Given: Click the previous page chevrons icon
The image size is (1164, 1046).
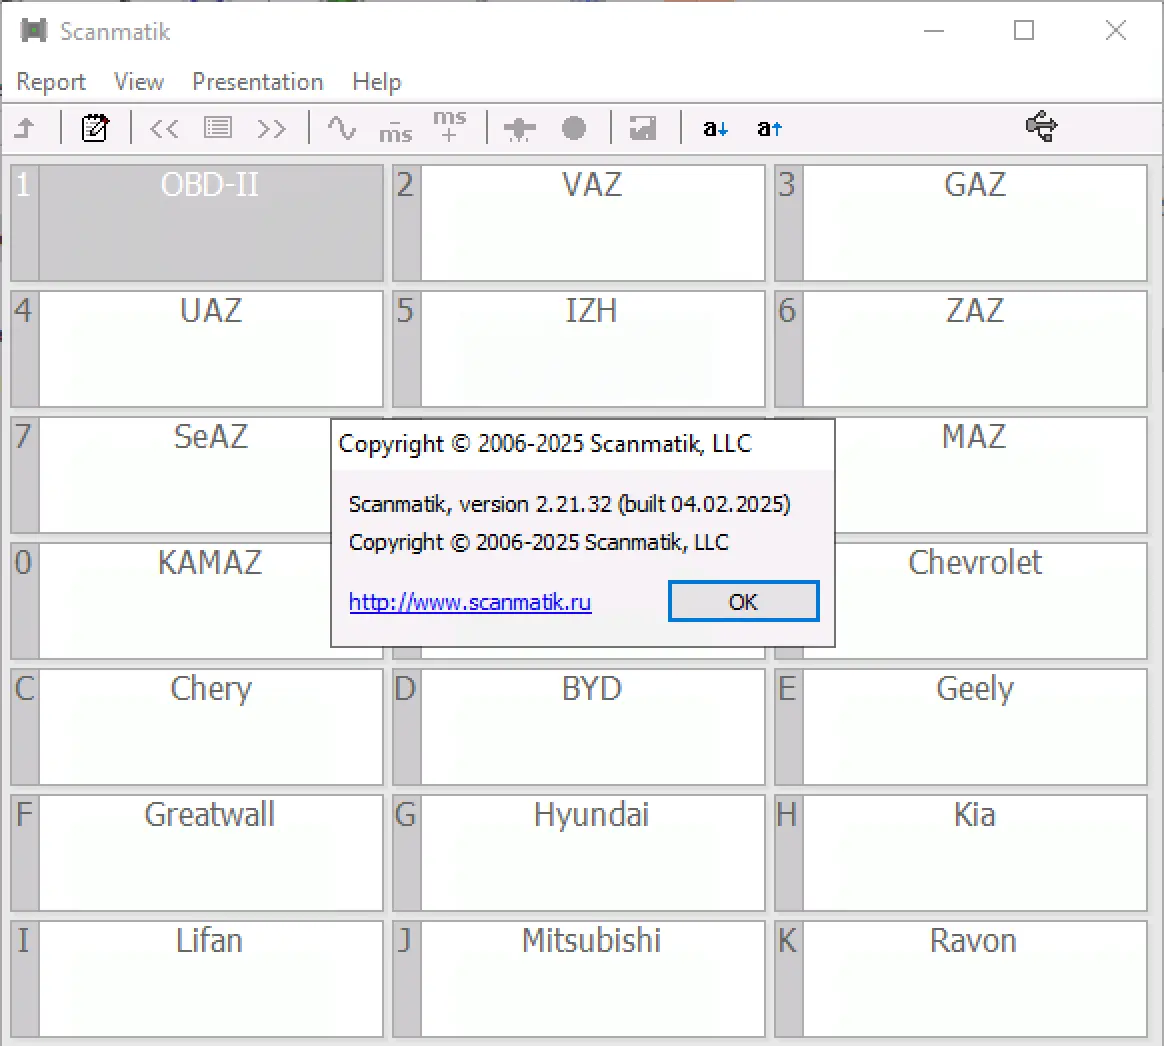Looking at the screenshot, I should point(164,128).
